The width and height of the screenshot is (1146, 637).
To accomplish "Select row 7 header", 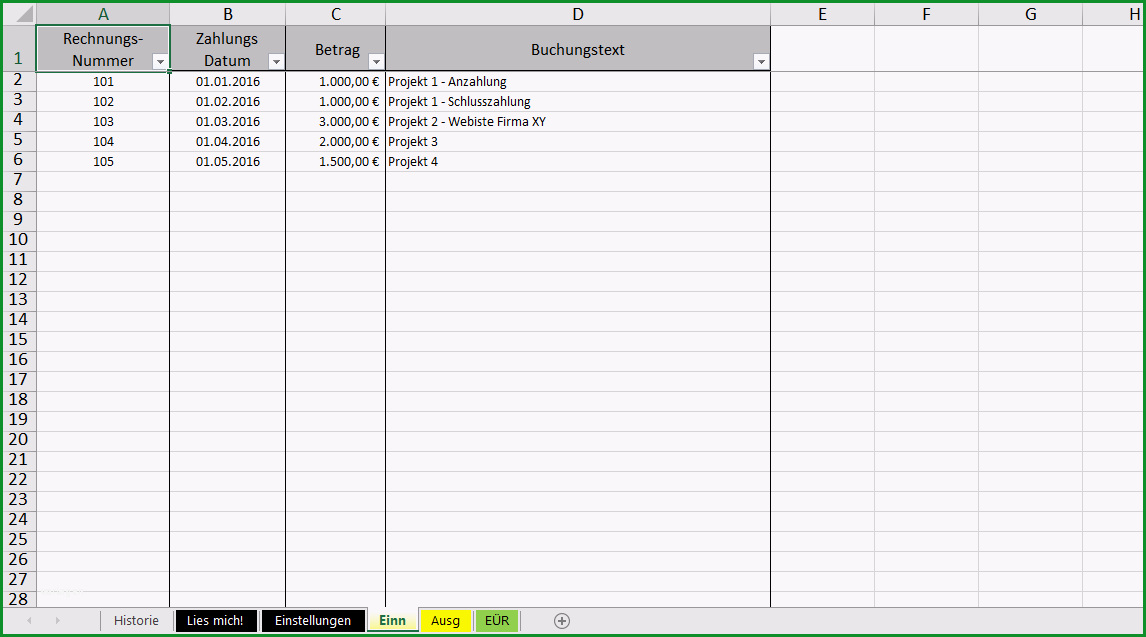I will pos(18,181).
